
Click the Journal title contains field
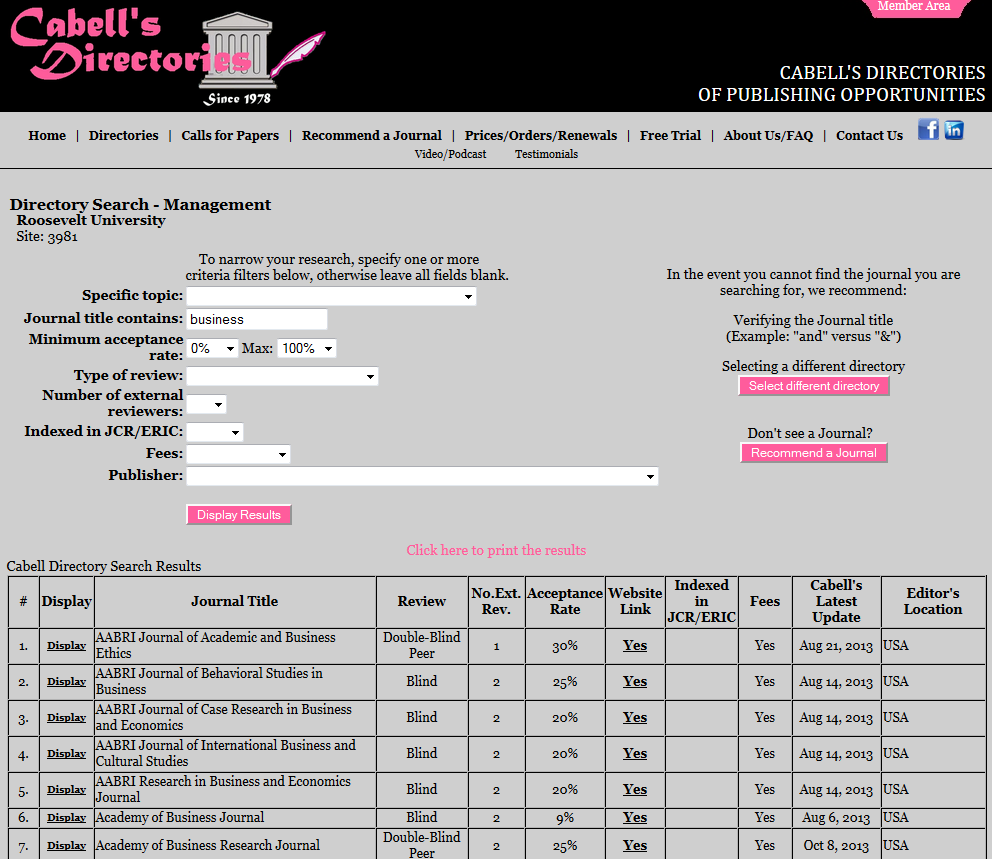256,319
